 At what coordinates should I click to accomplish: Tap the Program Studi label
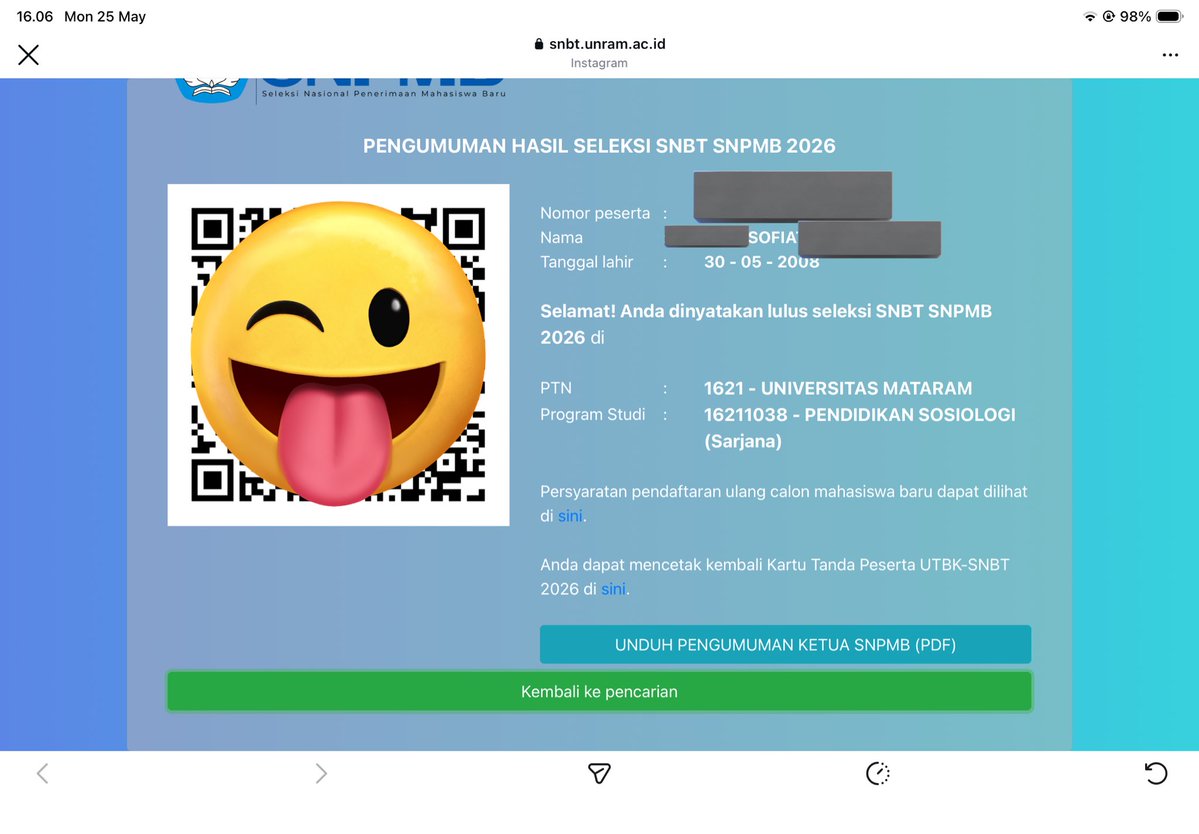(x=593, y=414)
